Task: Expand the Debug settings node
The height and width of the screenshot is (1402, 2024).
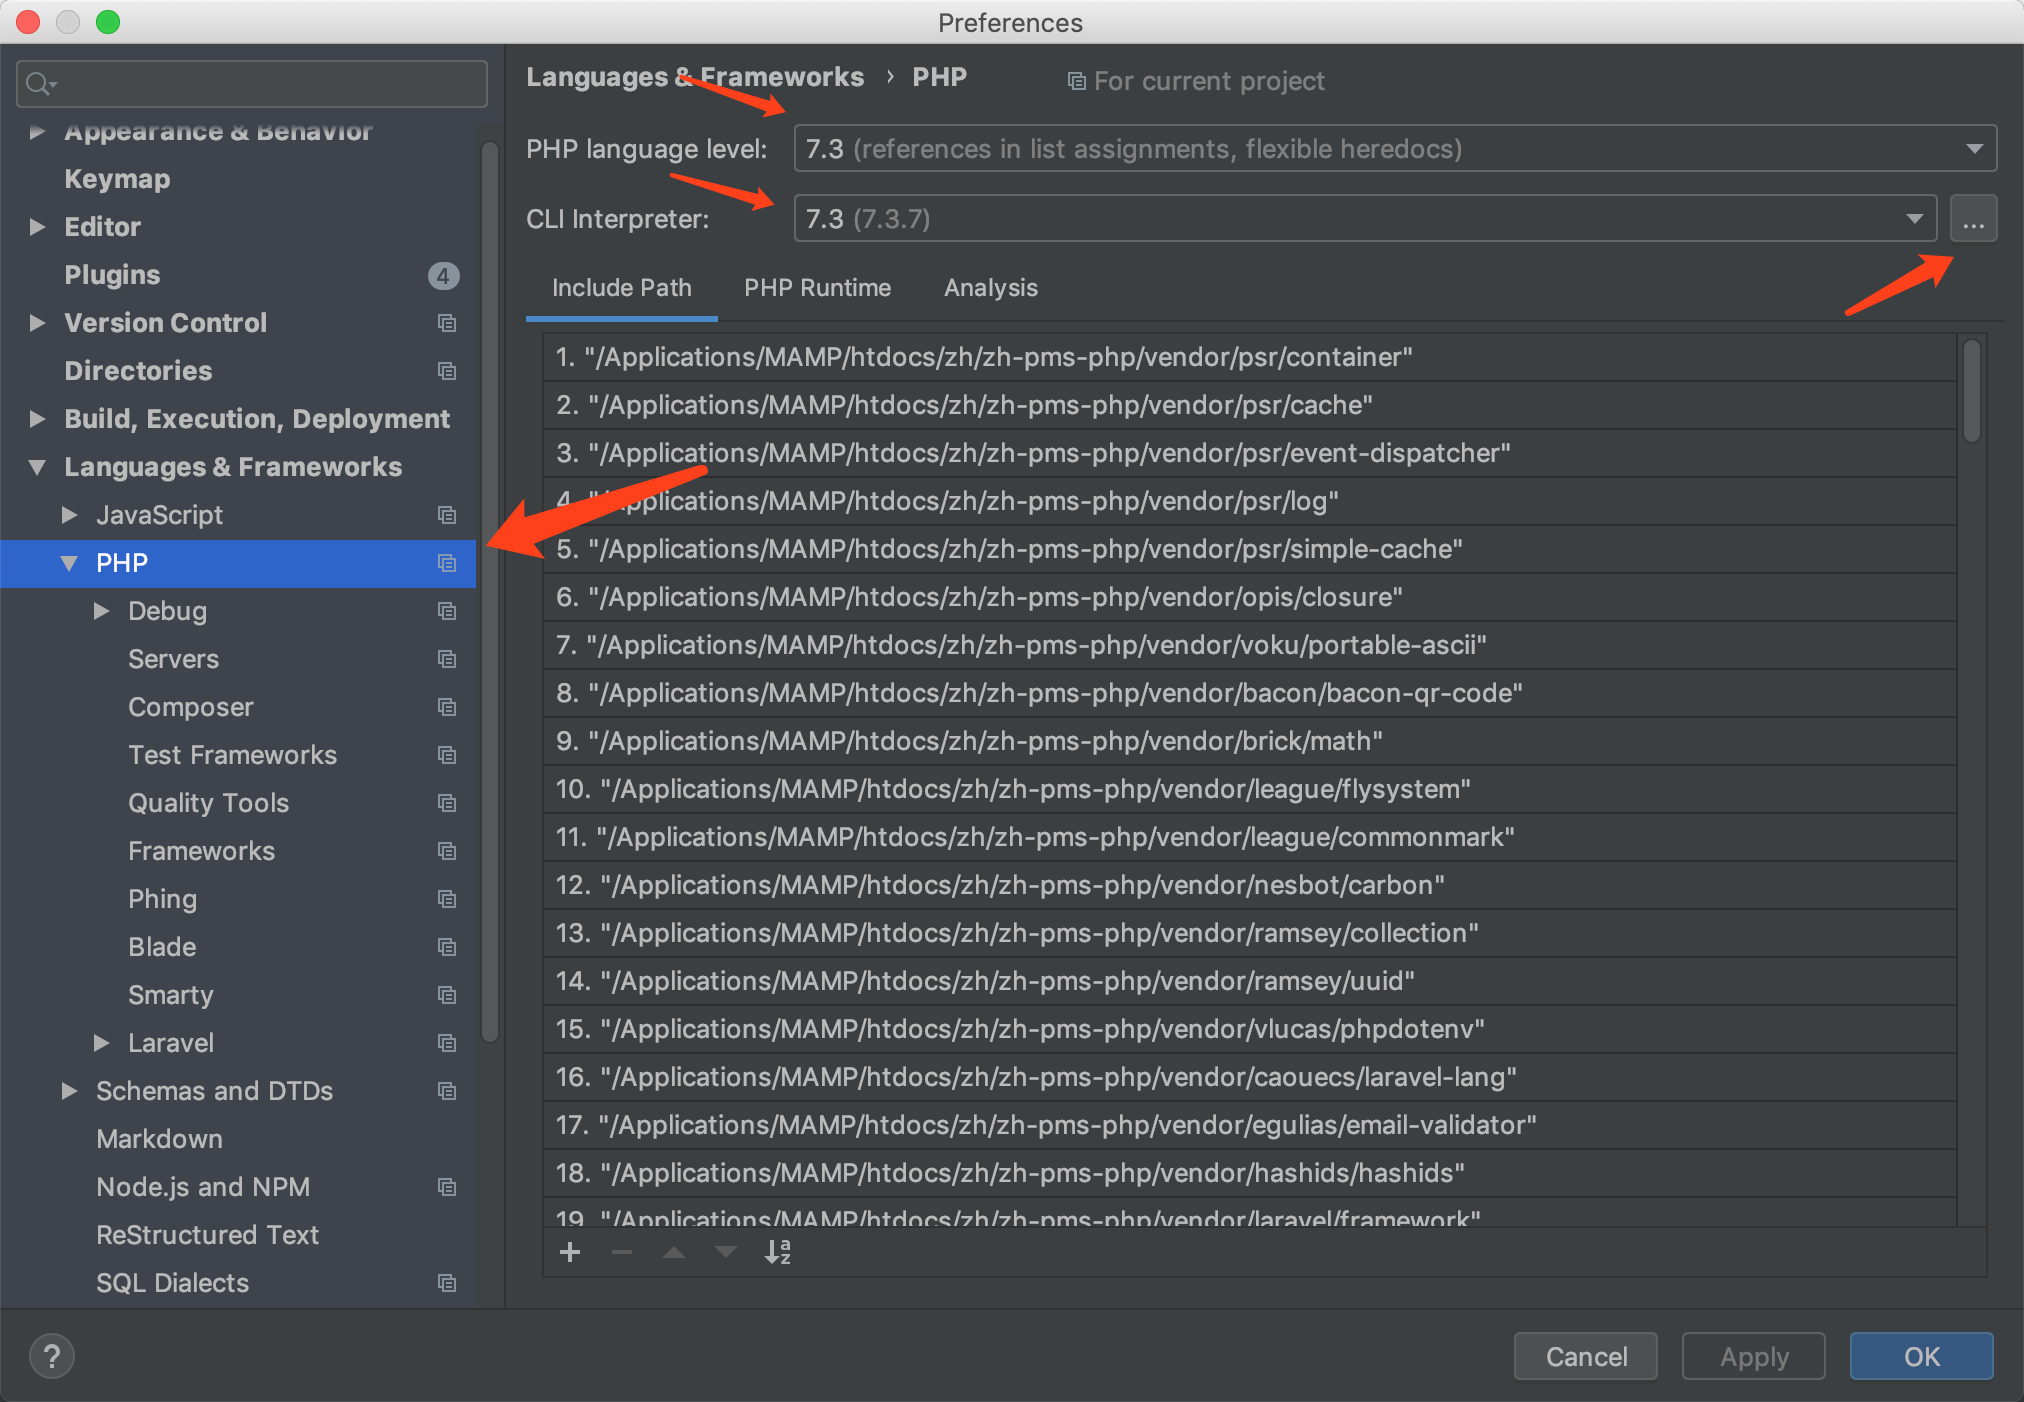Action: pyautogui.click(x=101, y=611)
